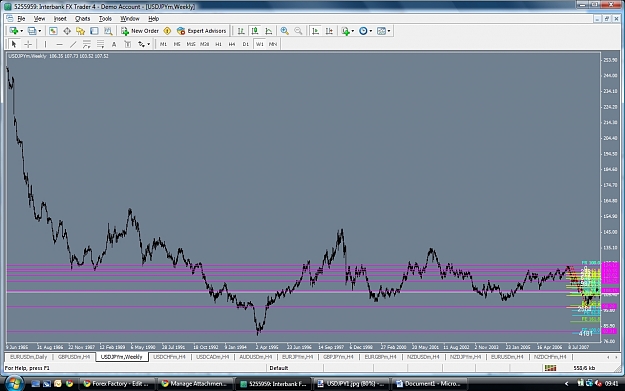
Task: Select the Trendline drawing tool
Action: (x=73, y=44)
